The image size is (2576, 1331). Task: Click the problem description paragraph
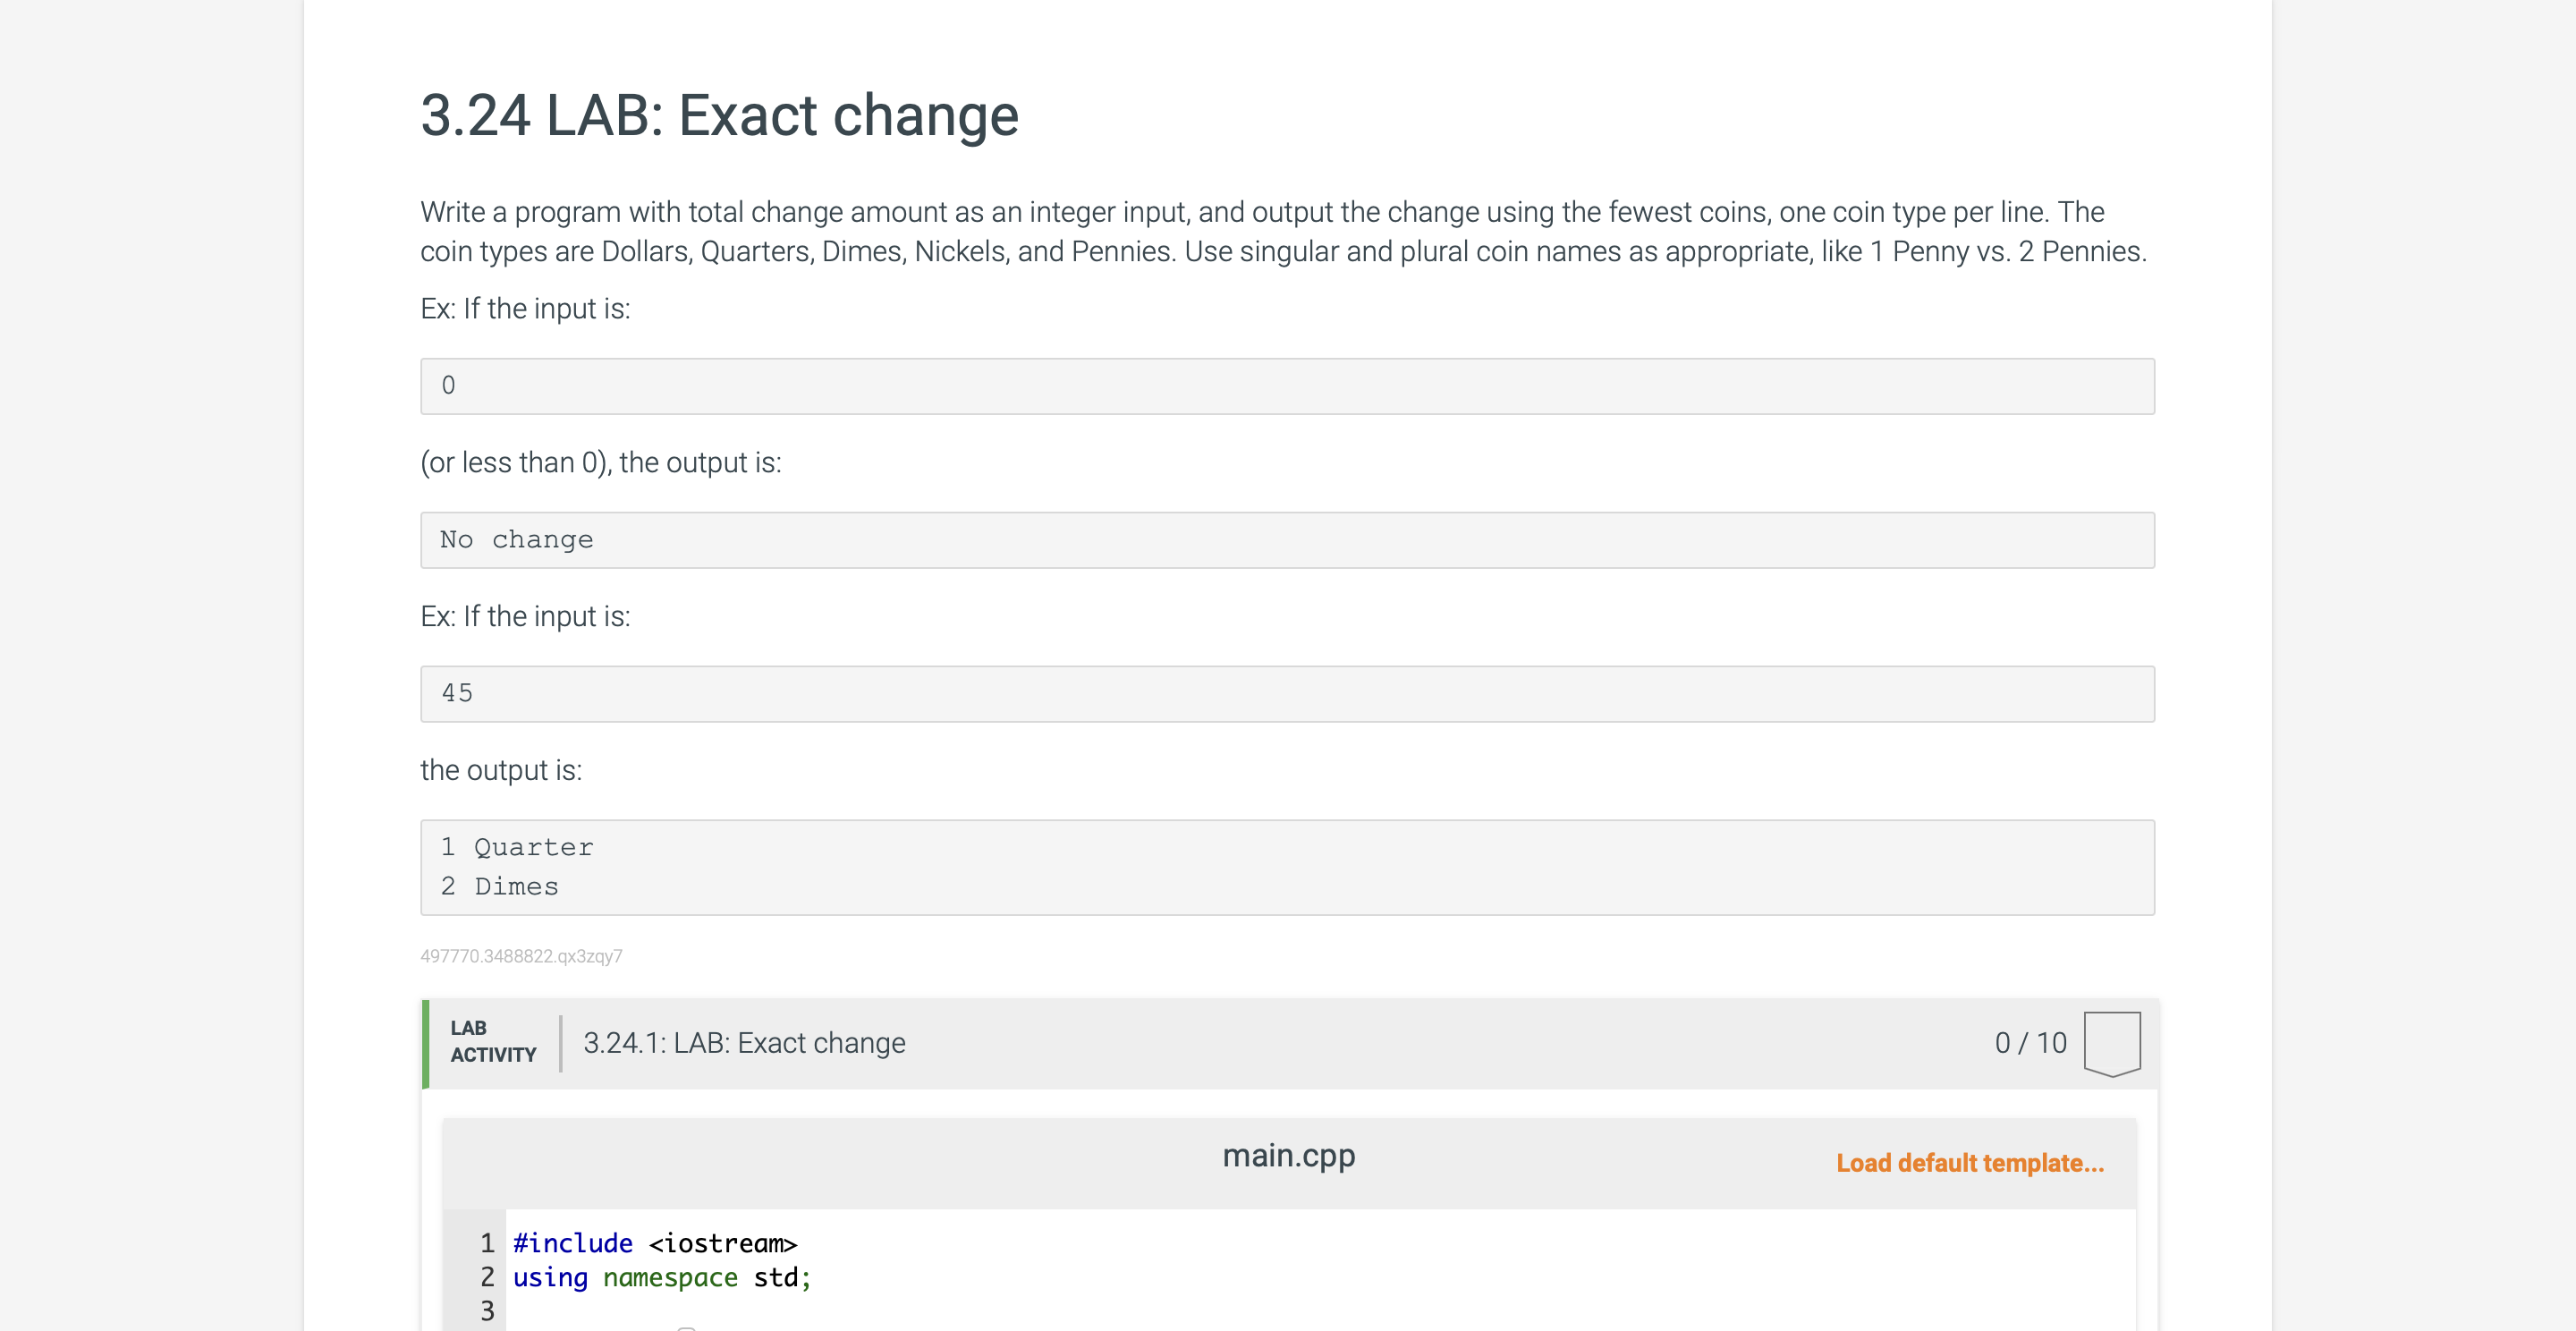(x=1283, y=231)
